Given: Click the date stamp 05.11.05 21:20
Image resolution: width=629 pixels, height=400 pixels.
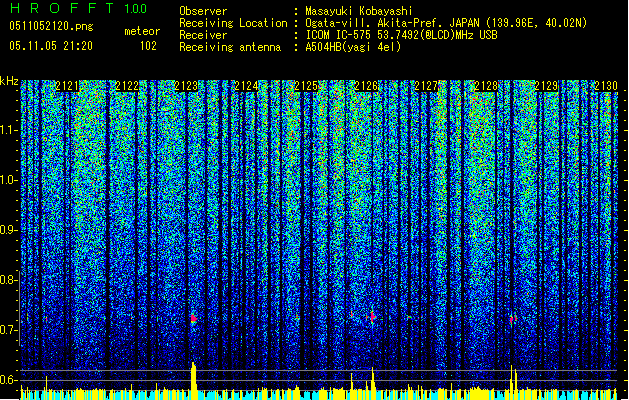Looking at the screenshot, I should (x=51, y=46).
